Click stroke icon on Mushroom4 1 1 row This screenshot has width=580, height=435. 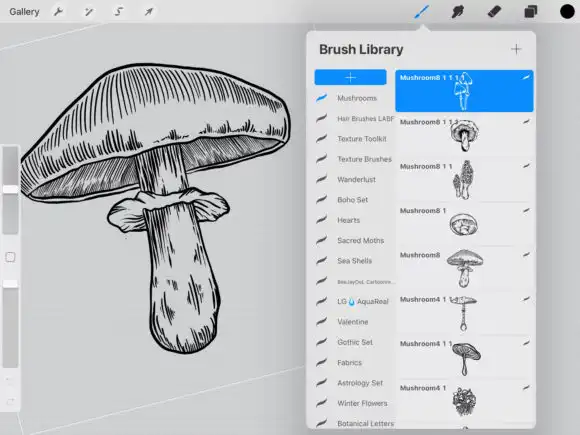tap(526, 343)
